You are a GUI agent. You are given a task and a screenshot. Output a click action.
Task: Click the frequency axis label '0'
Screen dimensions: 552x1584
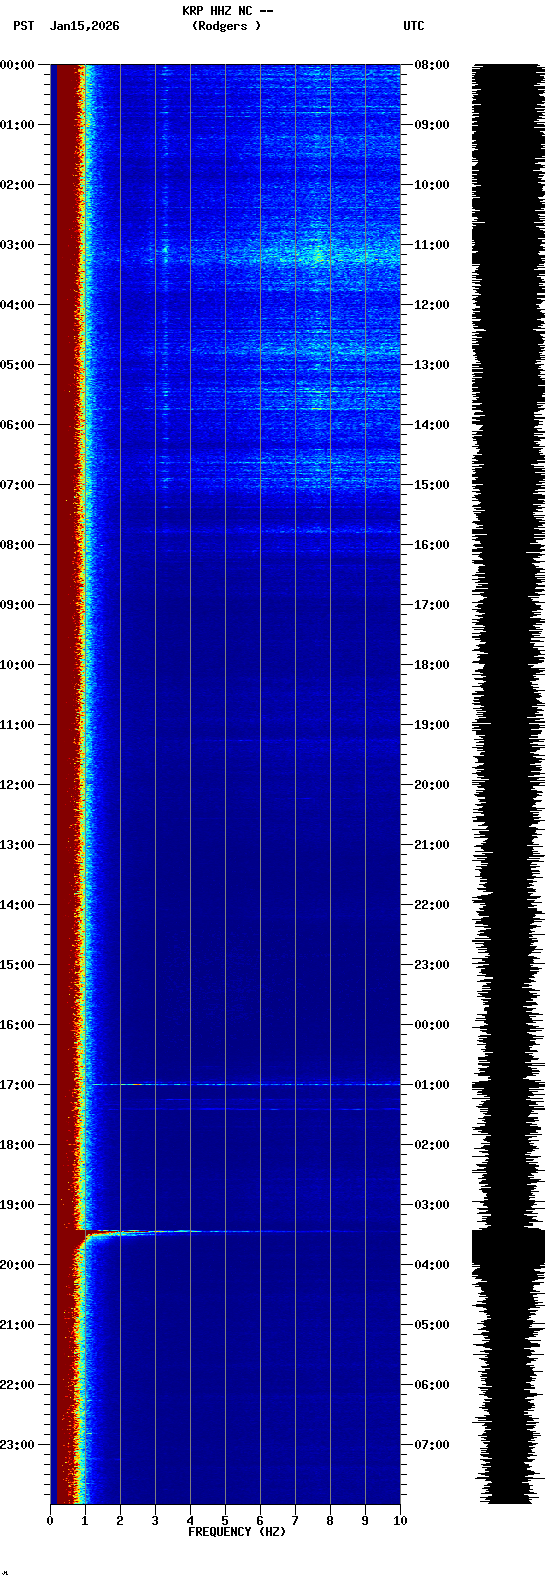[50, 1521]
